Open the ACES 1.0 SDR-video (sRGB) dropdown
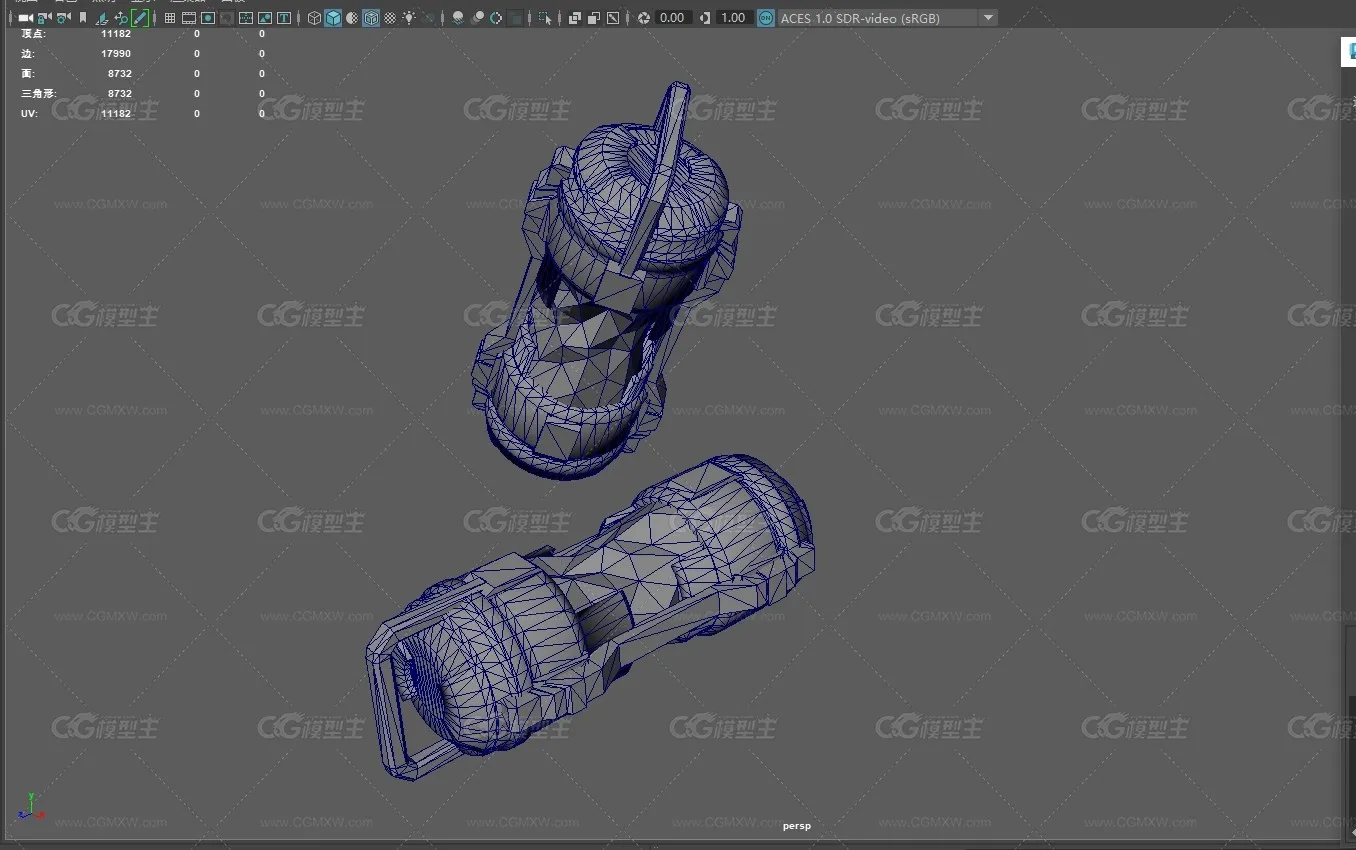Screen dimensions: 1356x850 [x=887, y=18]
